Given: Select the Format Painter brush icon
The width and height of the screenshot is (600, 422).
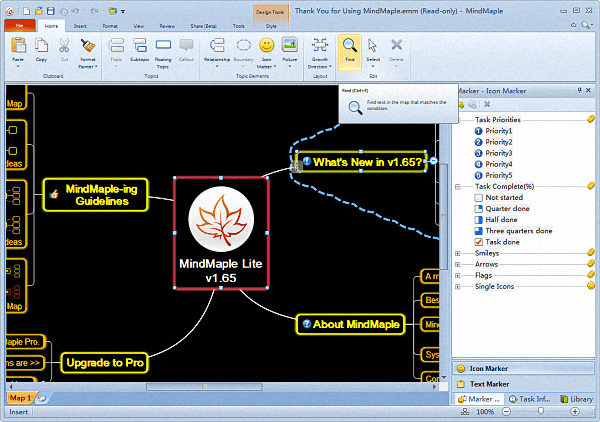Looking at the screenshot, I should pyautogui.click(x=88, y=46).
